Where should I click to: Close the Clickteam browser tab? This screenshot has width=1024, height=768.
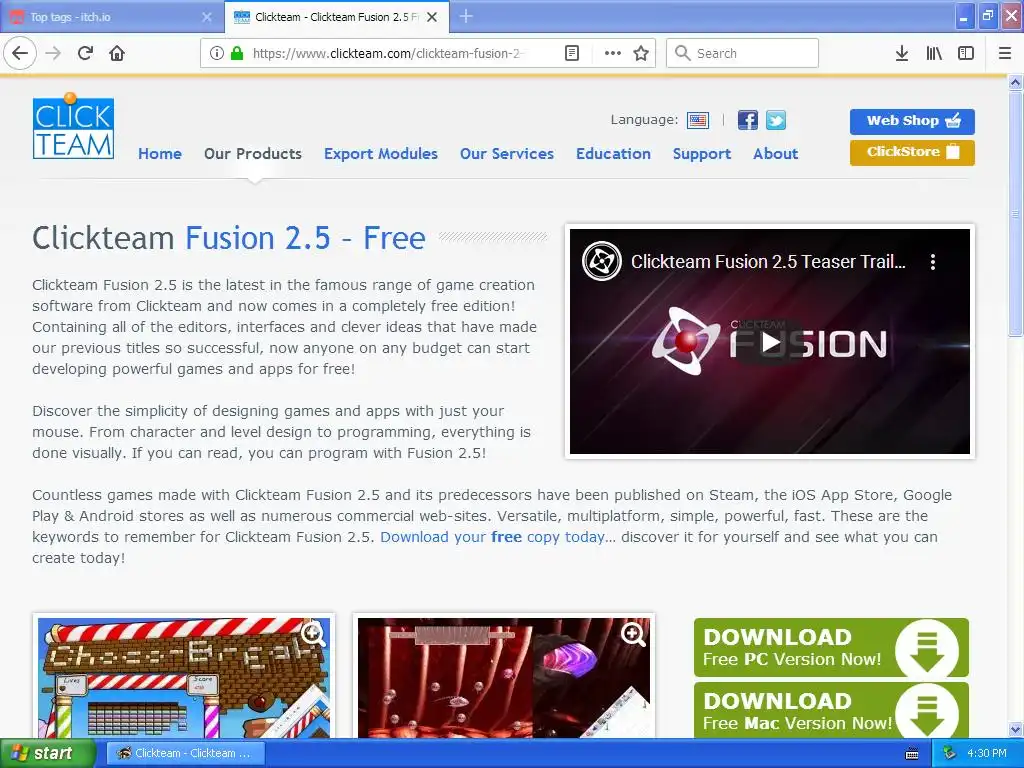point(432,17)
